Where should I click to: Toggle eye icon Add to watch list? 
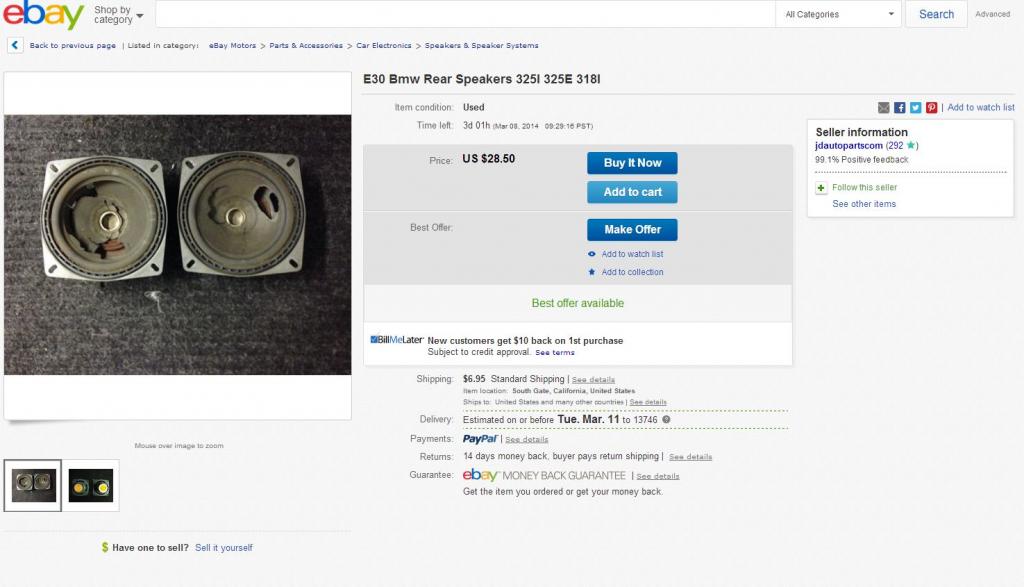pyautogui.click(x=592, y=254)
